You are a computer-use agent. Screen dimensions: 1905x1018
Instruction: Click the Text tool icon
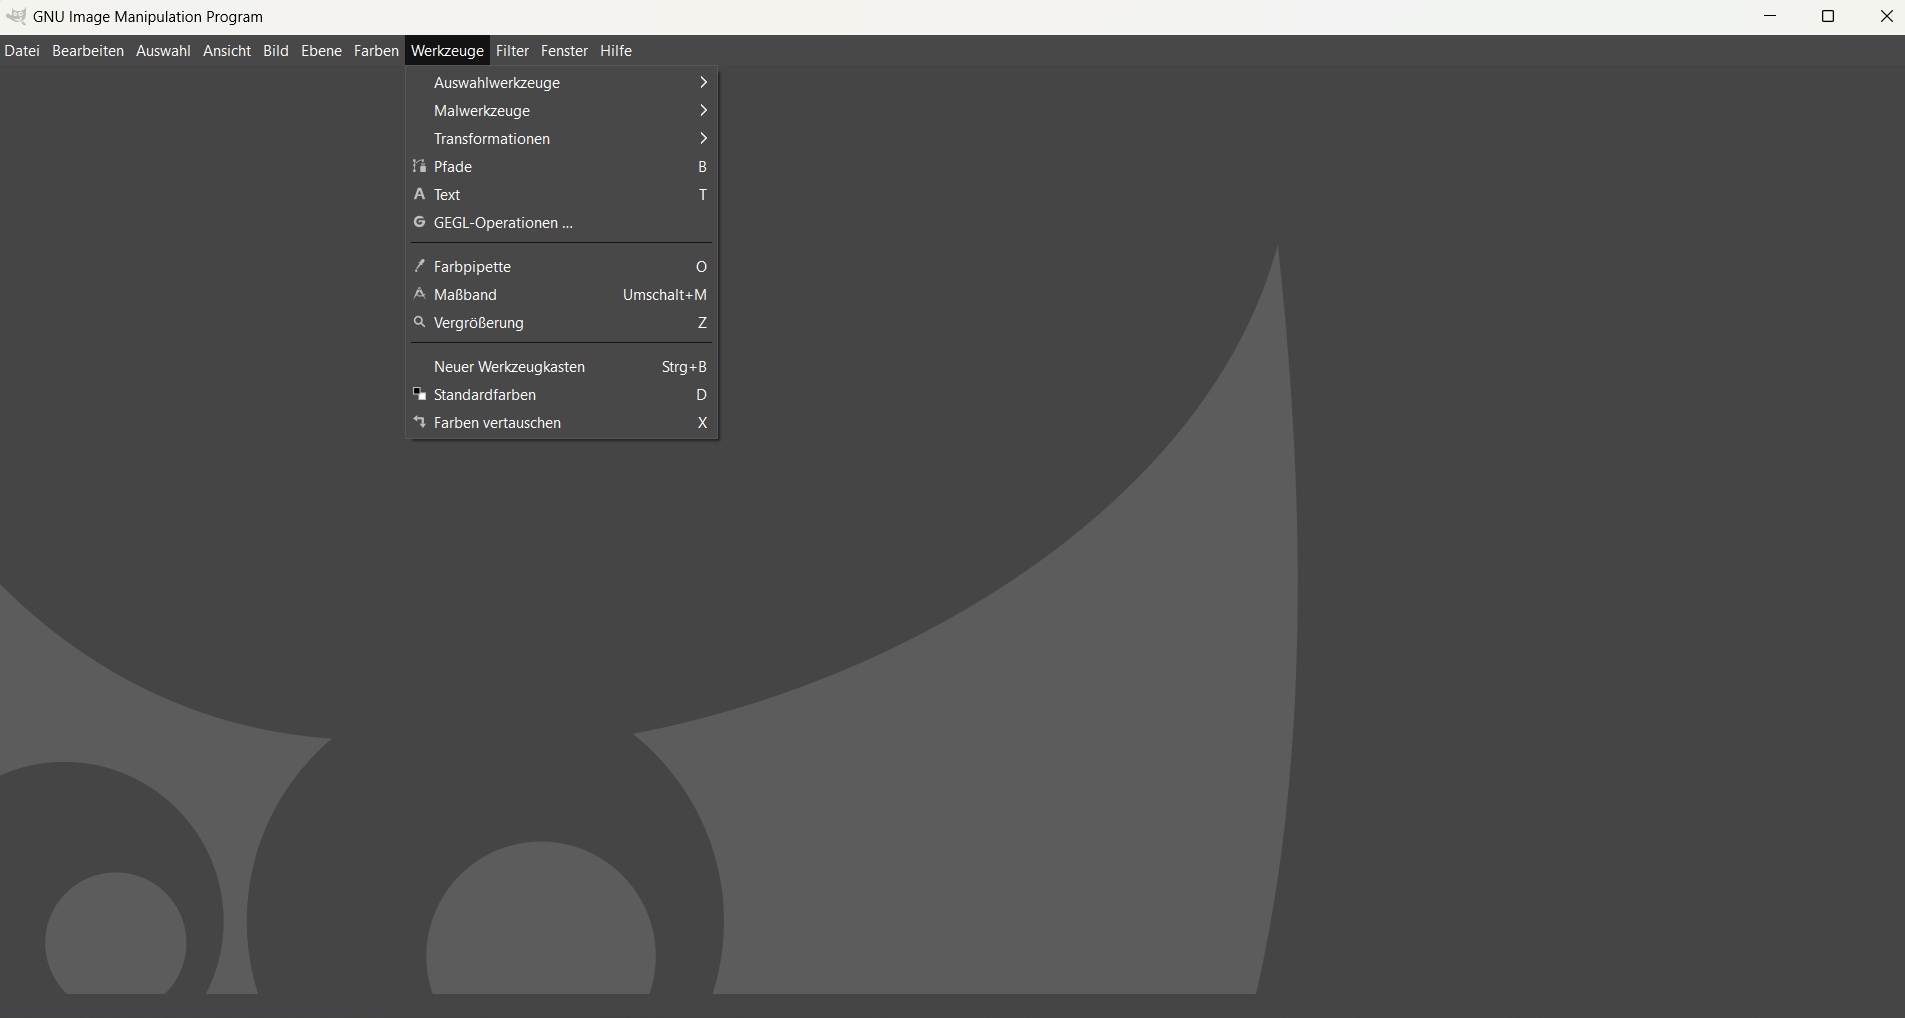point(420,195)
